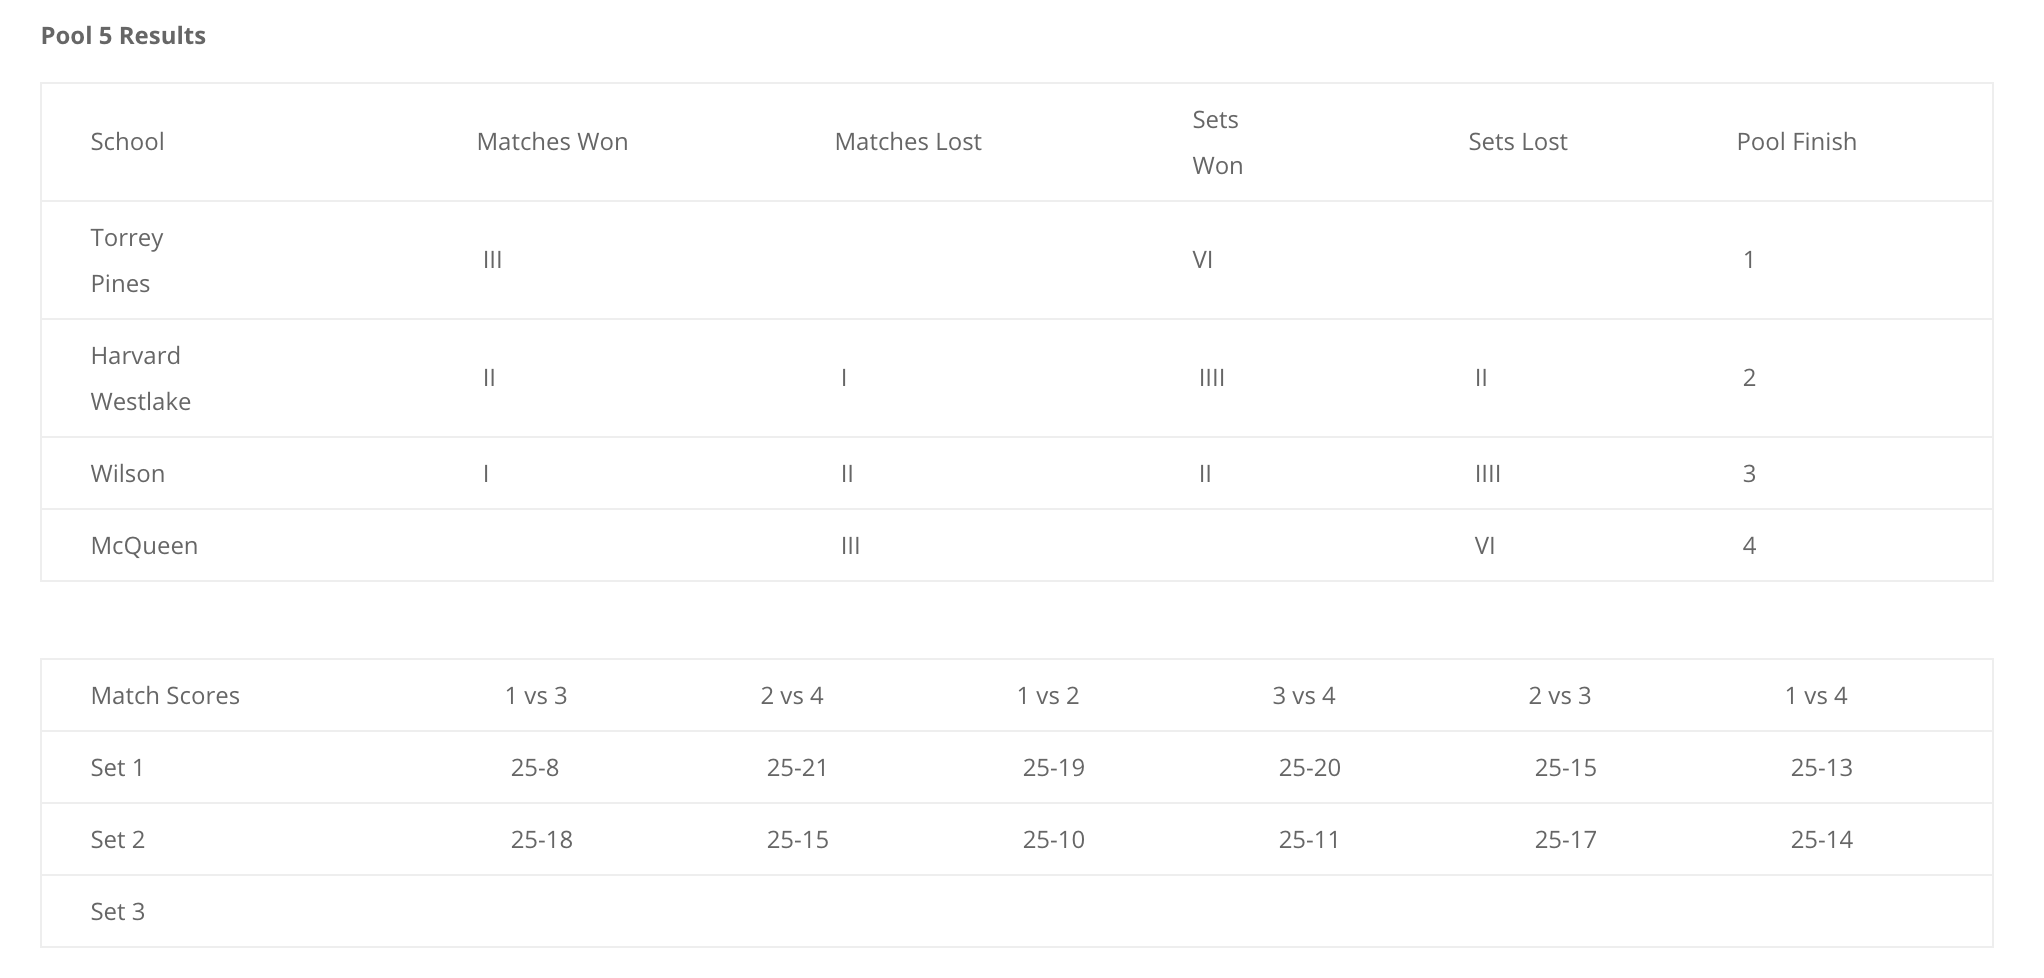Click the 3 vs 4 match header
The width and height of the screenshot is (2044, 978).
pos(1304,696)
